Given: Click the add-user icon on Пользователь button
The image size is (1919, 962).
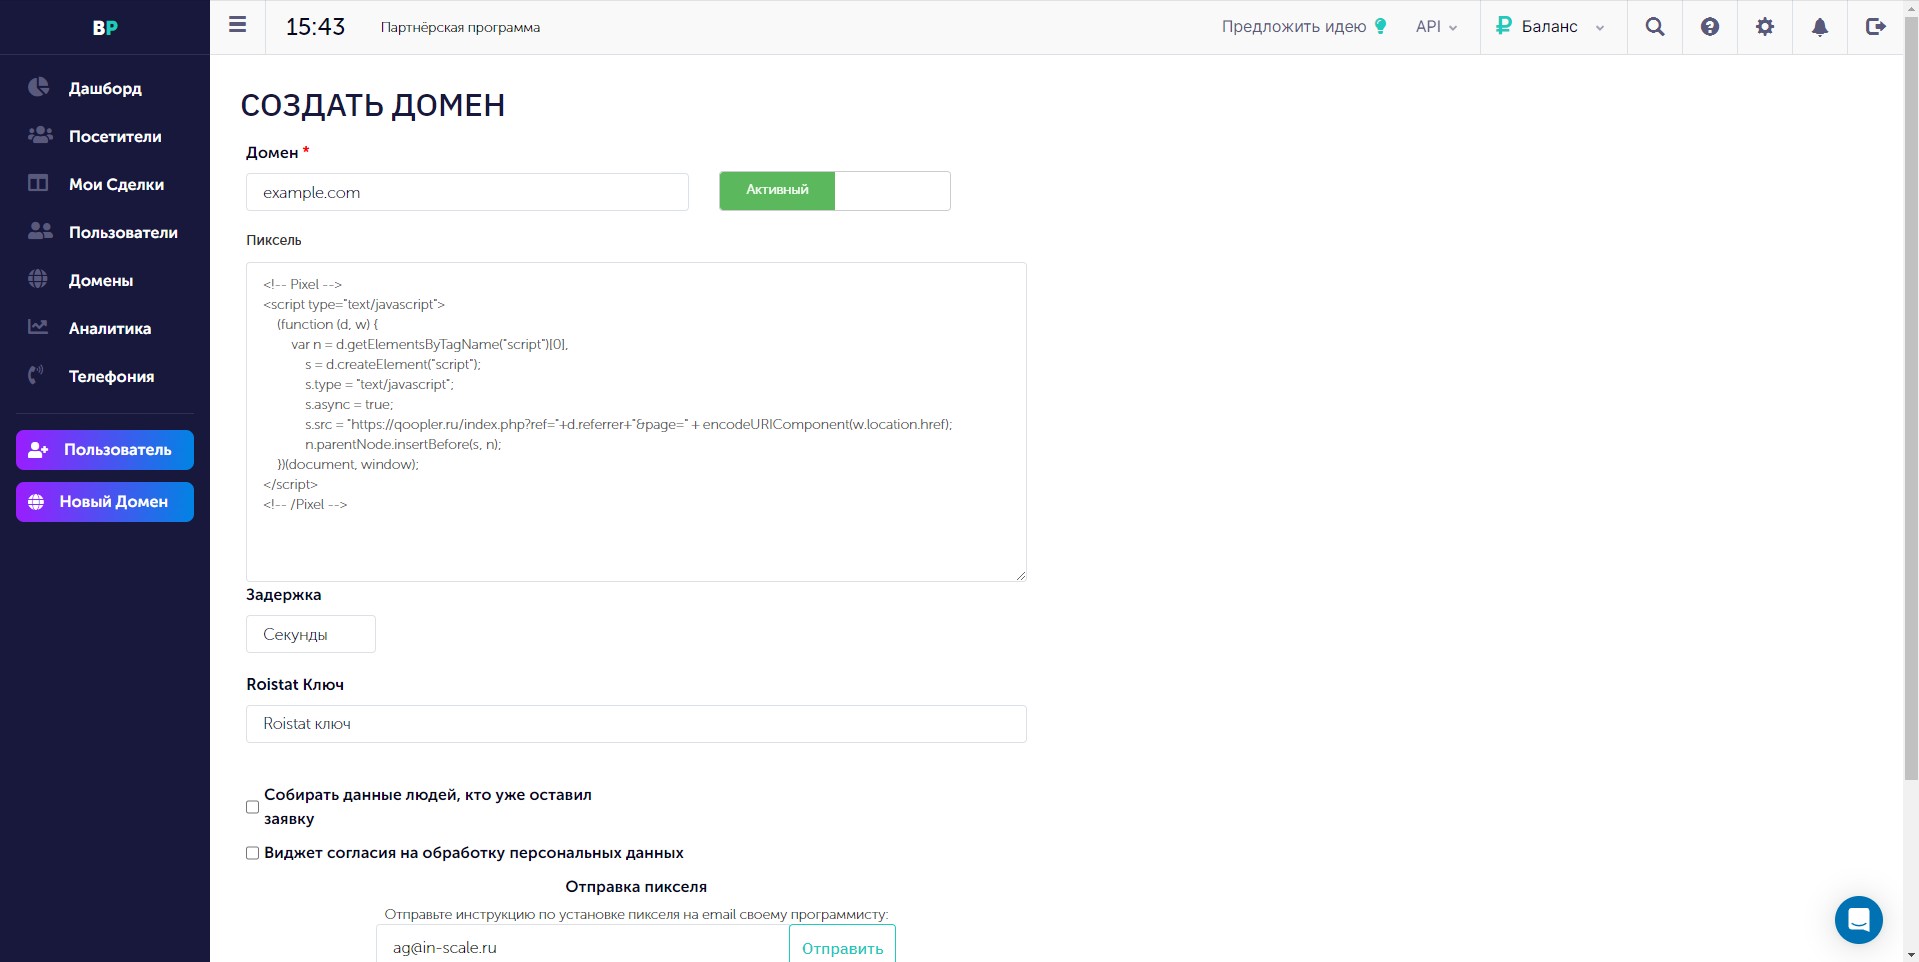Looking at the screenshot, I should (x=38, y=450).
